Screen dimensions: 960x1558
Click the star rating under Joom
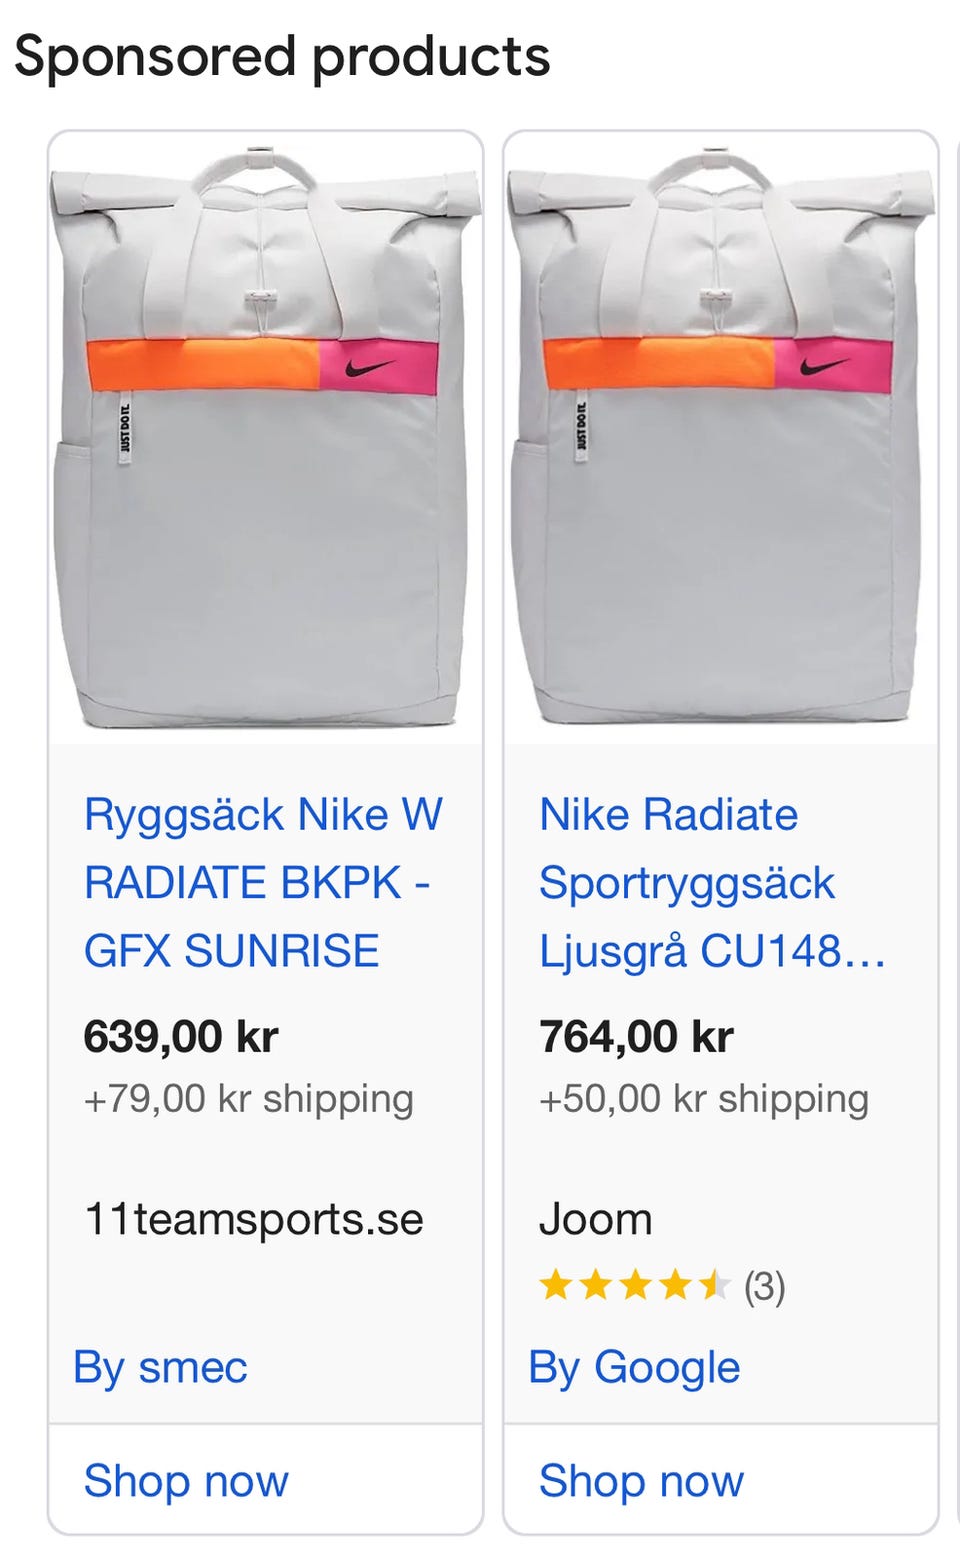pyautogui.click(x=634, y=1285)
